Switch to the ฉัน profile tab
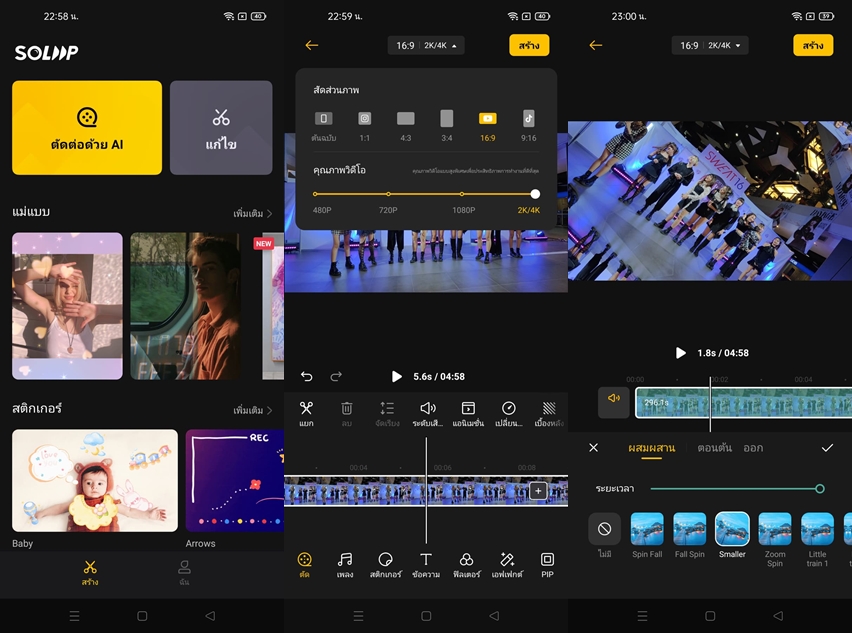The height and width of the screenshot is (633, 852). point(184,571)
